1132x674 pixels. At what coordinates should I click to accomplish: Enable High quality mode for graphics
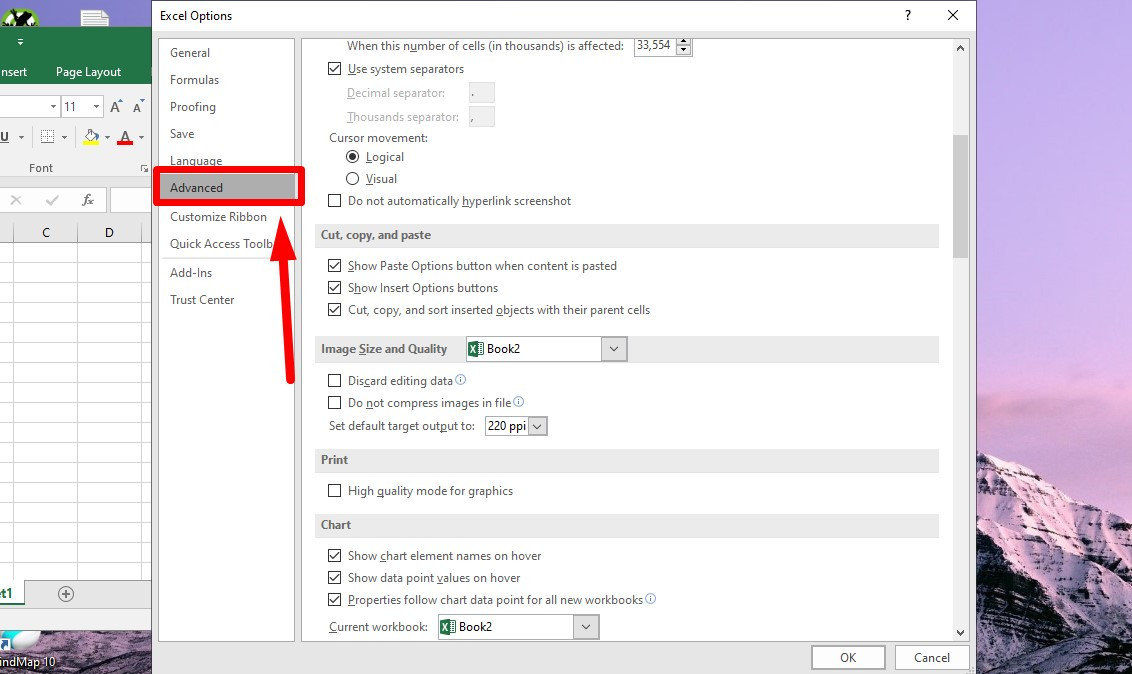[335, 490]
